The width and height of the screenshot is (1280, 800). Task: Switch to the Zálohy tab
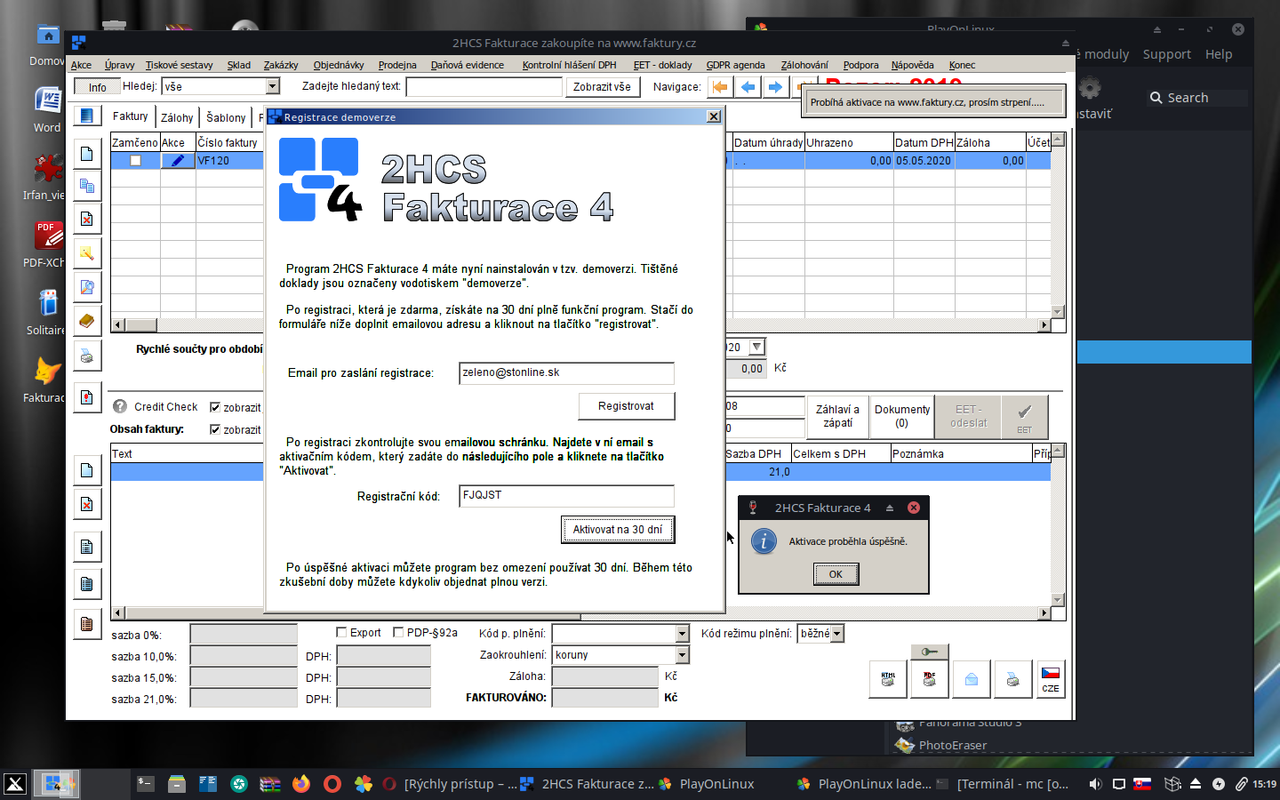click(x=177, y=118)
